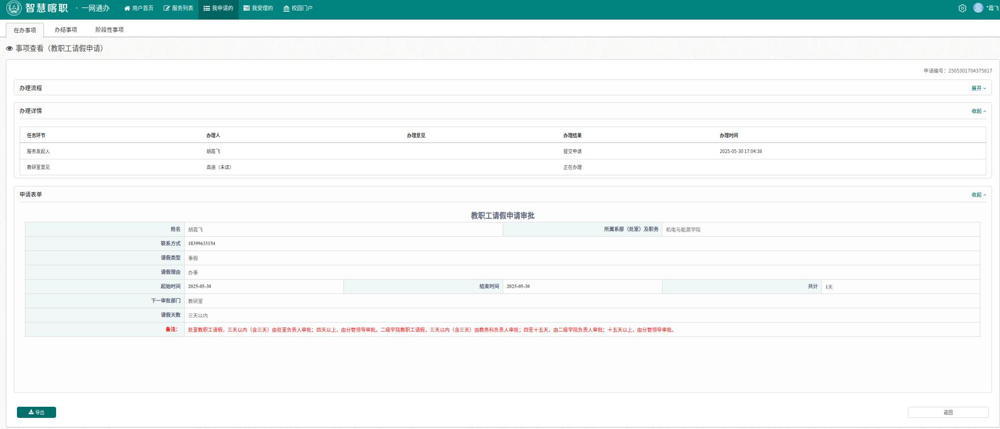Open 我申请的 in the top navigation
The width and height of the screenshot is (1000, 429).
tap(218, 8)
